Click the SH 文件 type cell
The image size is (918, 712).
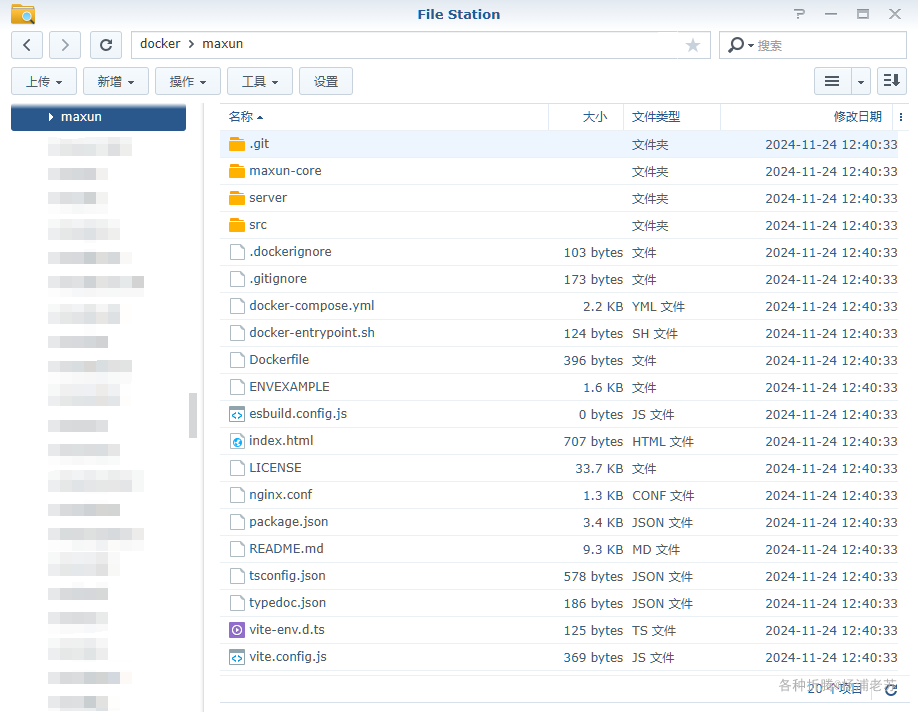coord(655,333)
